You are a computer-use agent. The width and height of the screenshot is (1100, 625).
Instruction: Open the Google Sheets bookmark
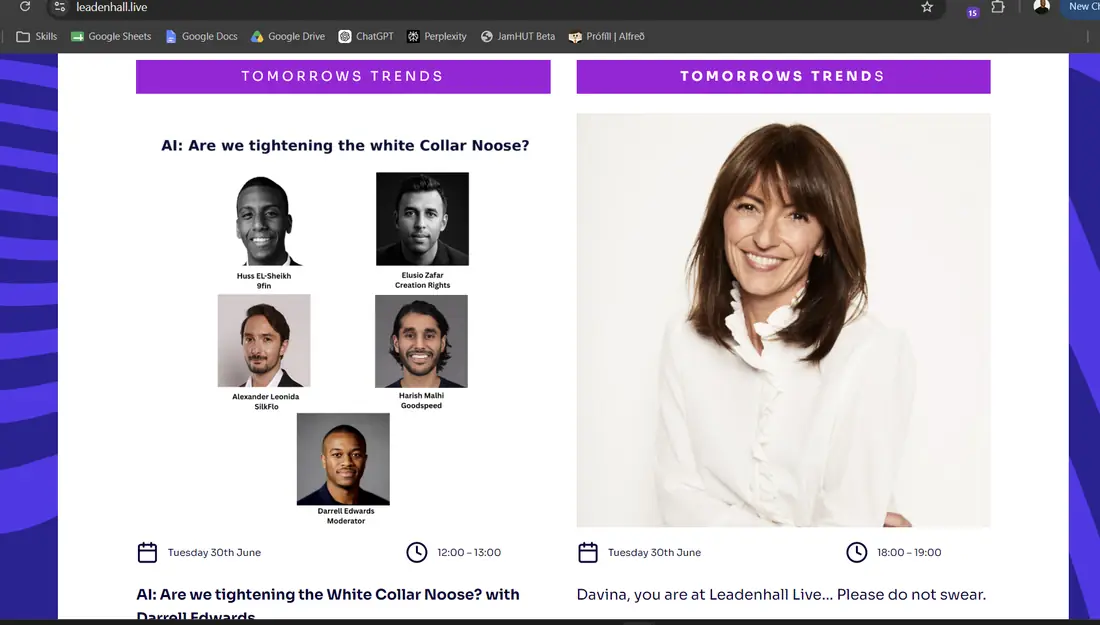pyautogui.click(x=111, y=36)
